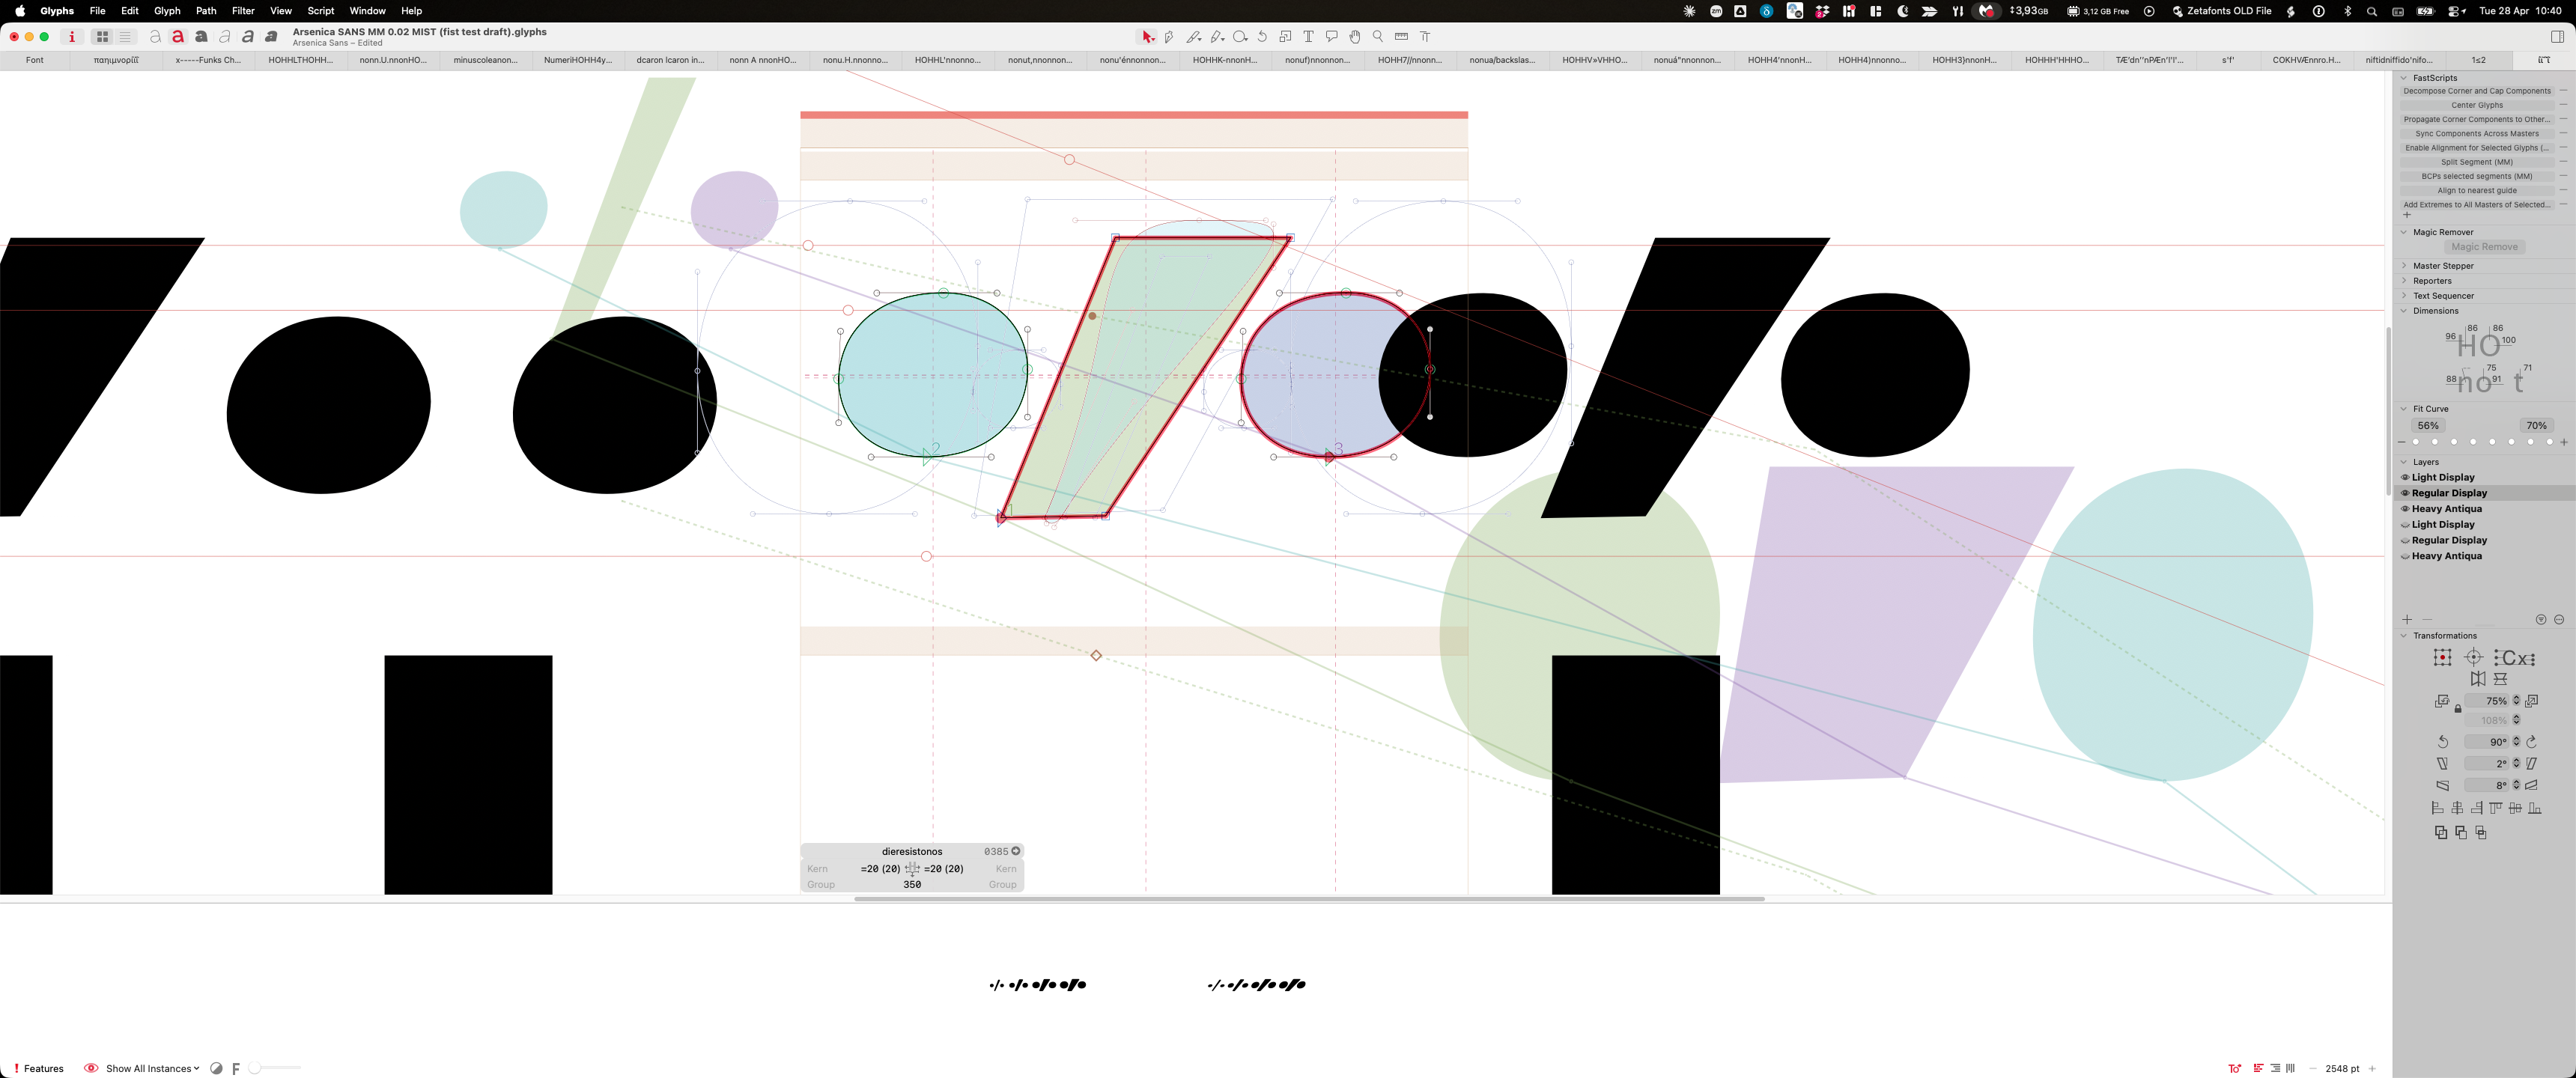The width and height of the screenshot is (2576, 1078).
Task: Switch to list view mode
Action: coord(125,37)
